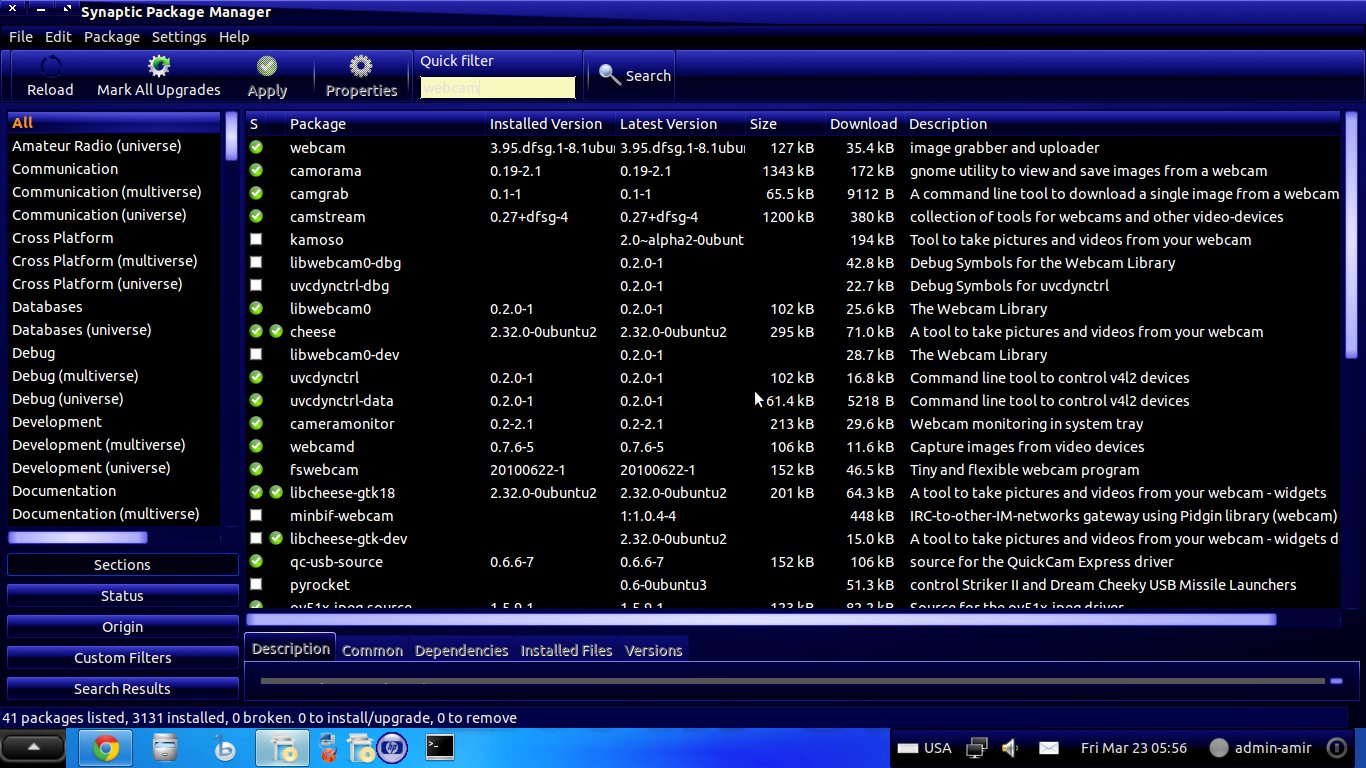
Task: Sort by the Download column header
Action: pyautogui.click(x=865, y=124)
